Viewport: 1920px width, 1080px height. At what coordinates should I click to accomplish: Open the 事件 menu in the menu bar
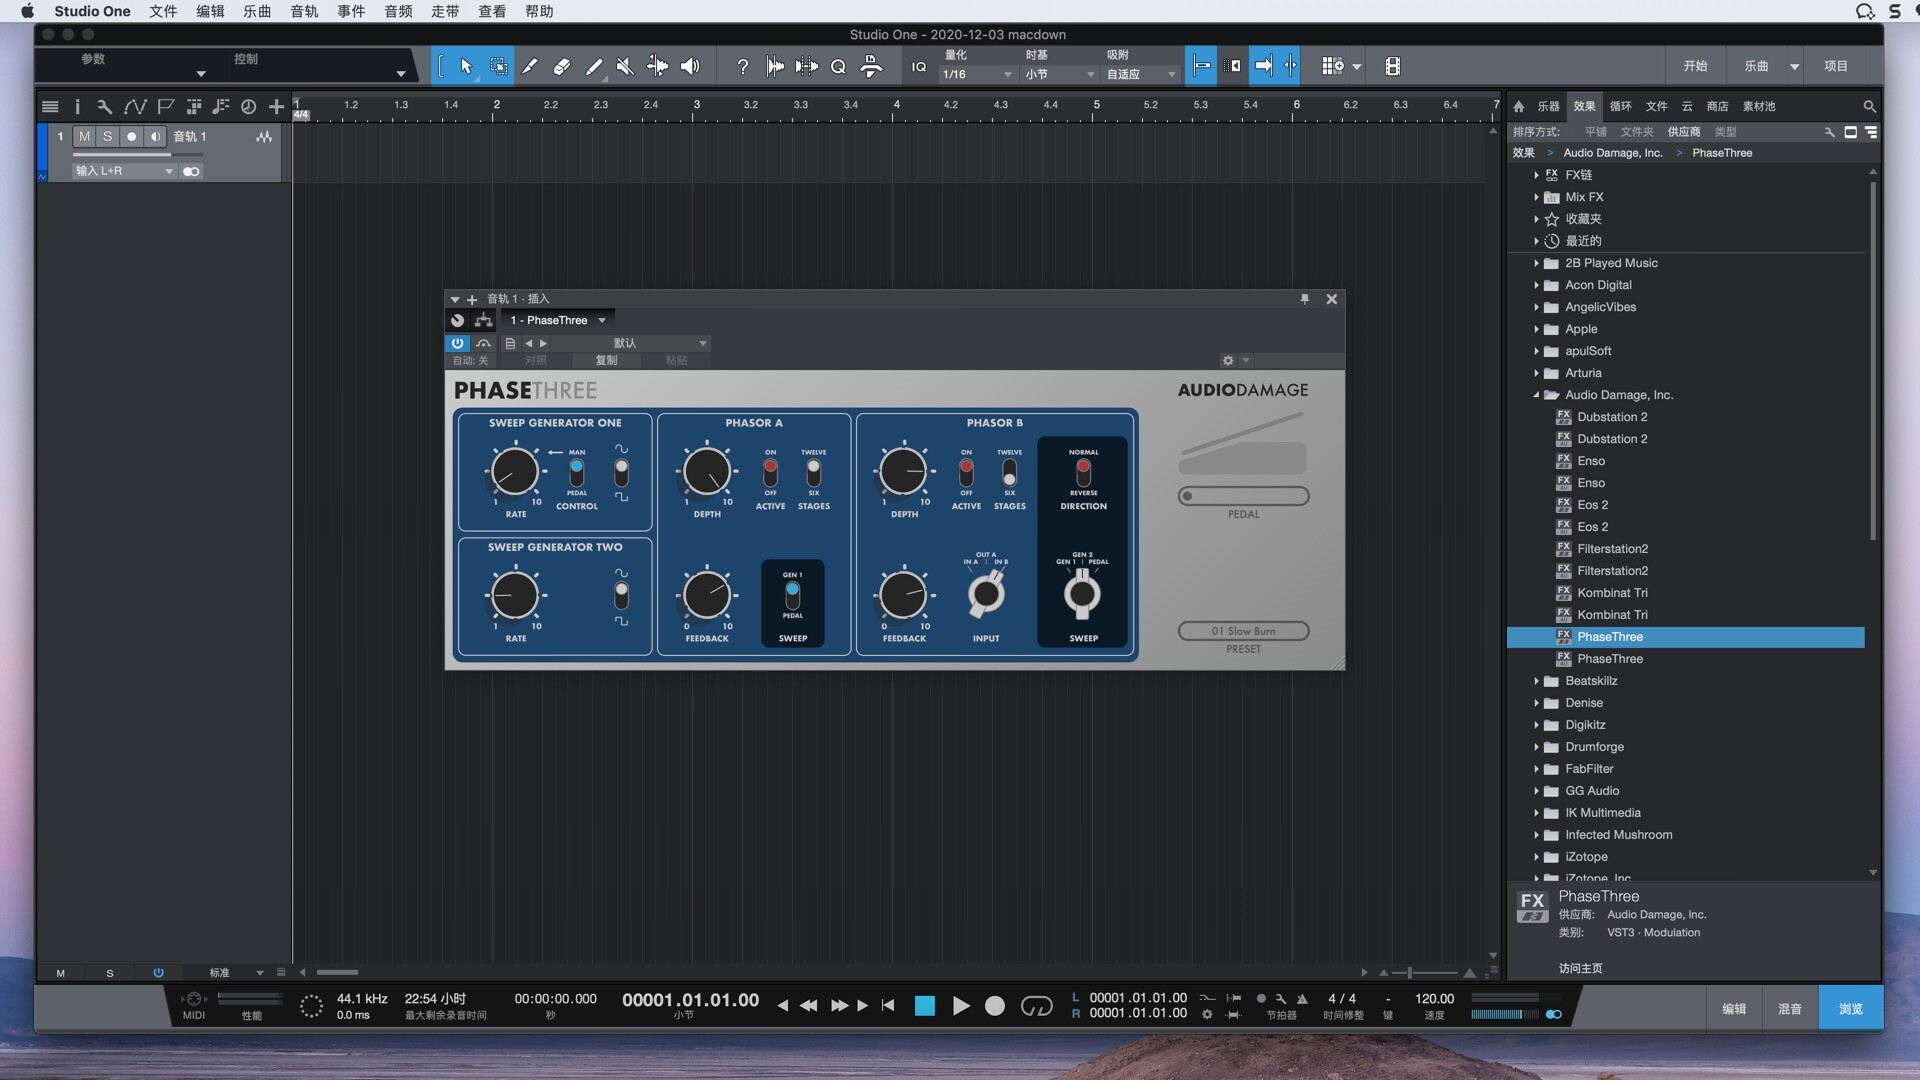349,11
